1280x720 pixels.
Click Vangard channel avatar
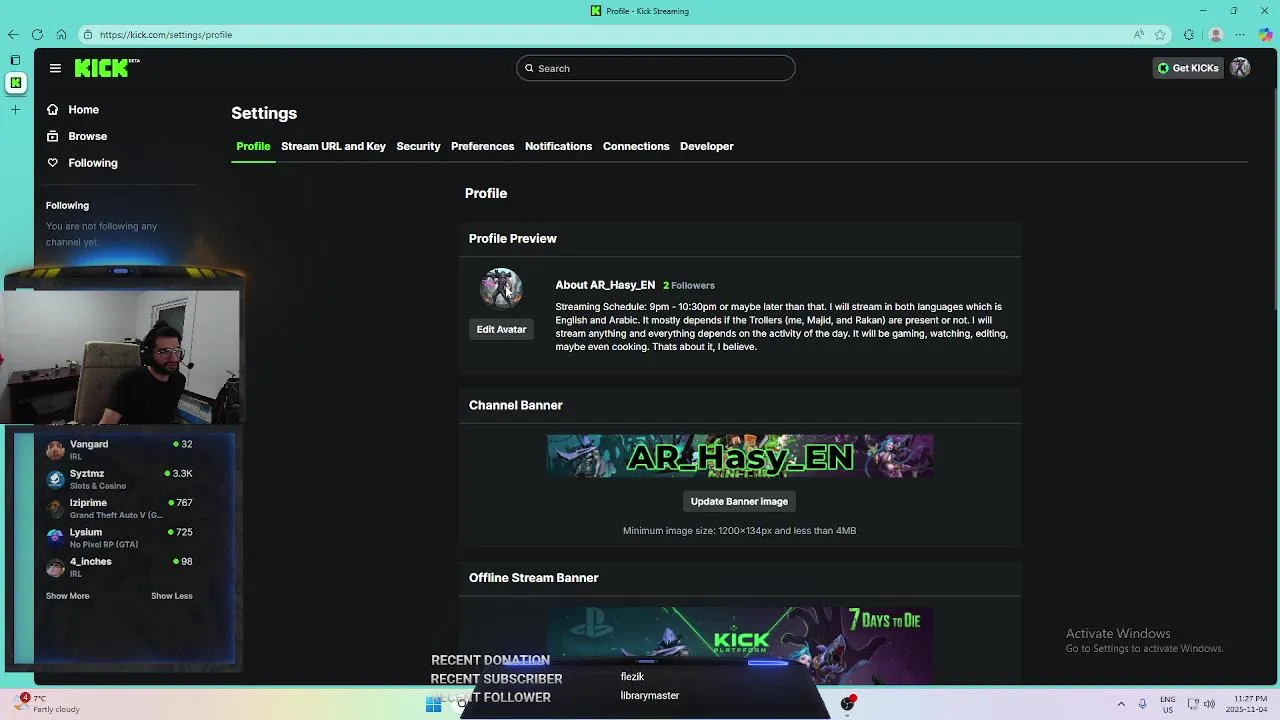point(55,449)
